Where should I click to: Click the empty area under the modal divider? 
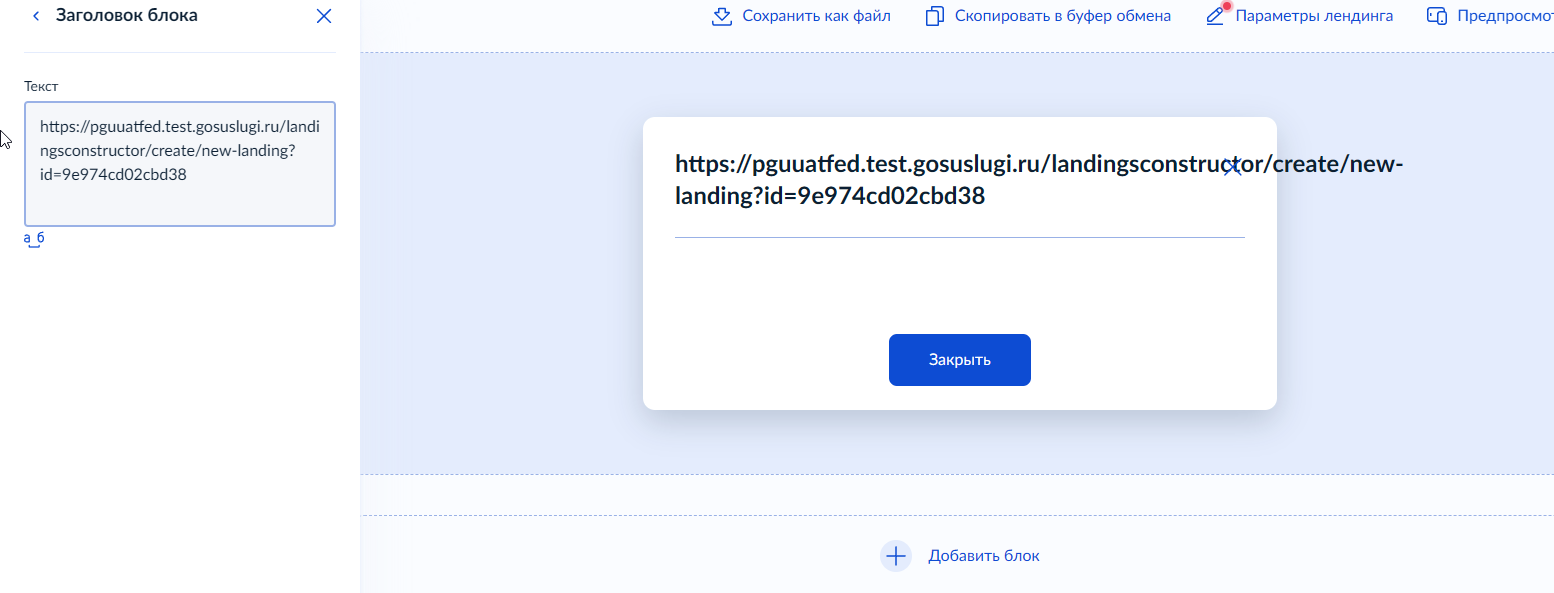point(960,285)
